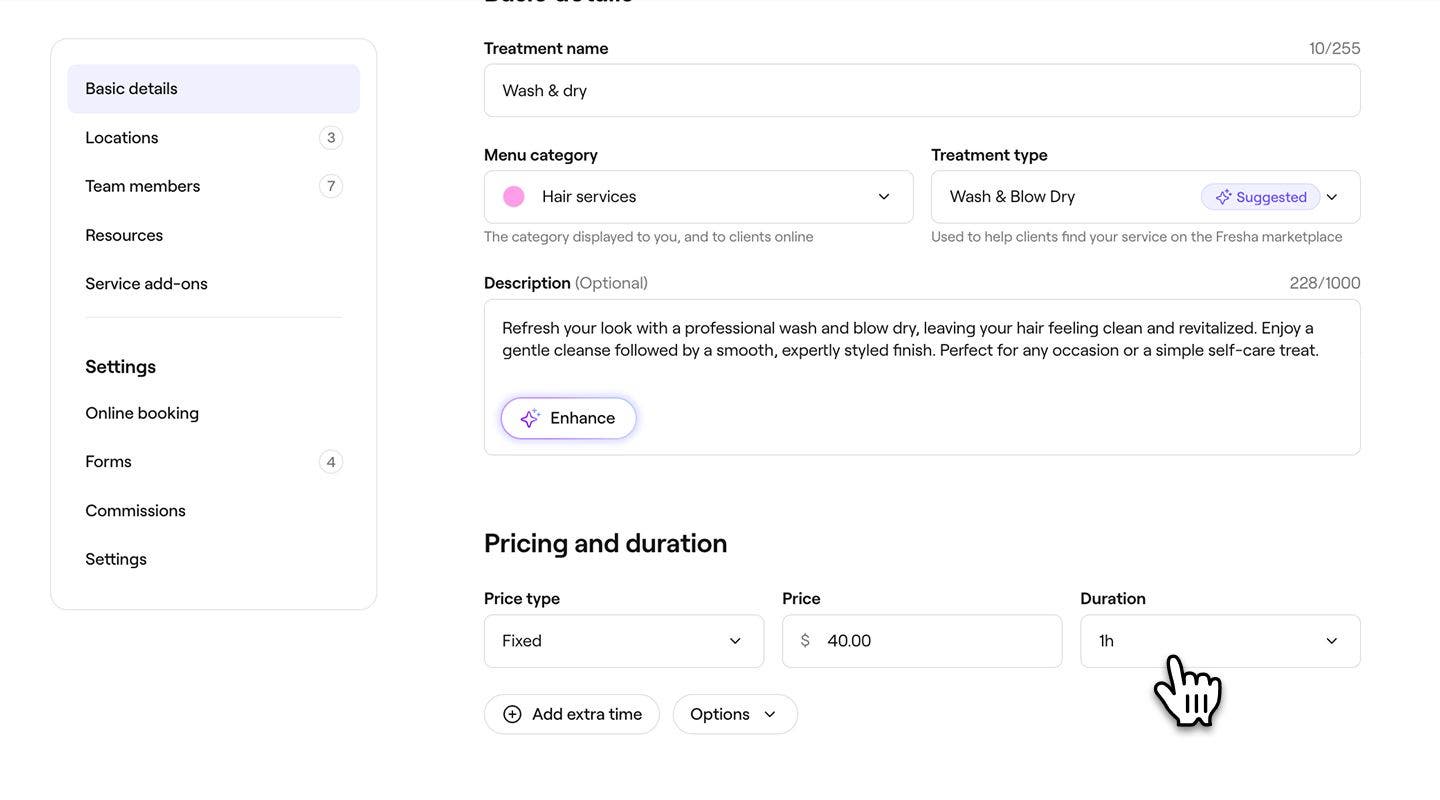Click the plus circle icon for extra time
Viewport: 1440px width, 800px height.
[x=512, y=714]
